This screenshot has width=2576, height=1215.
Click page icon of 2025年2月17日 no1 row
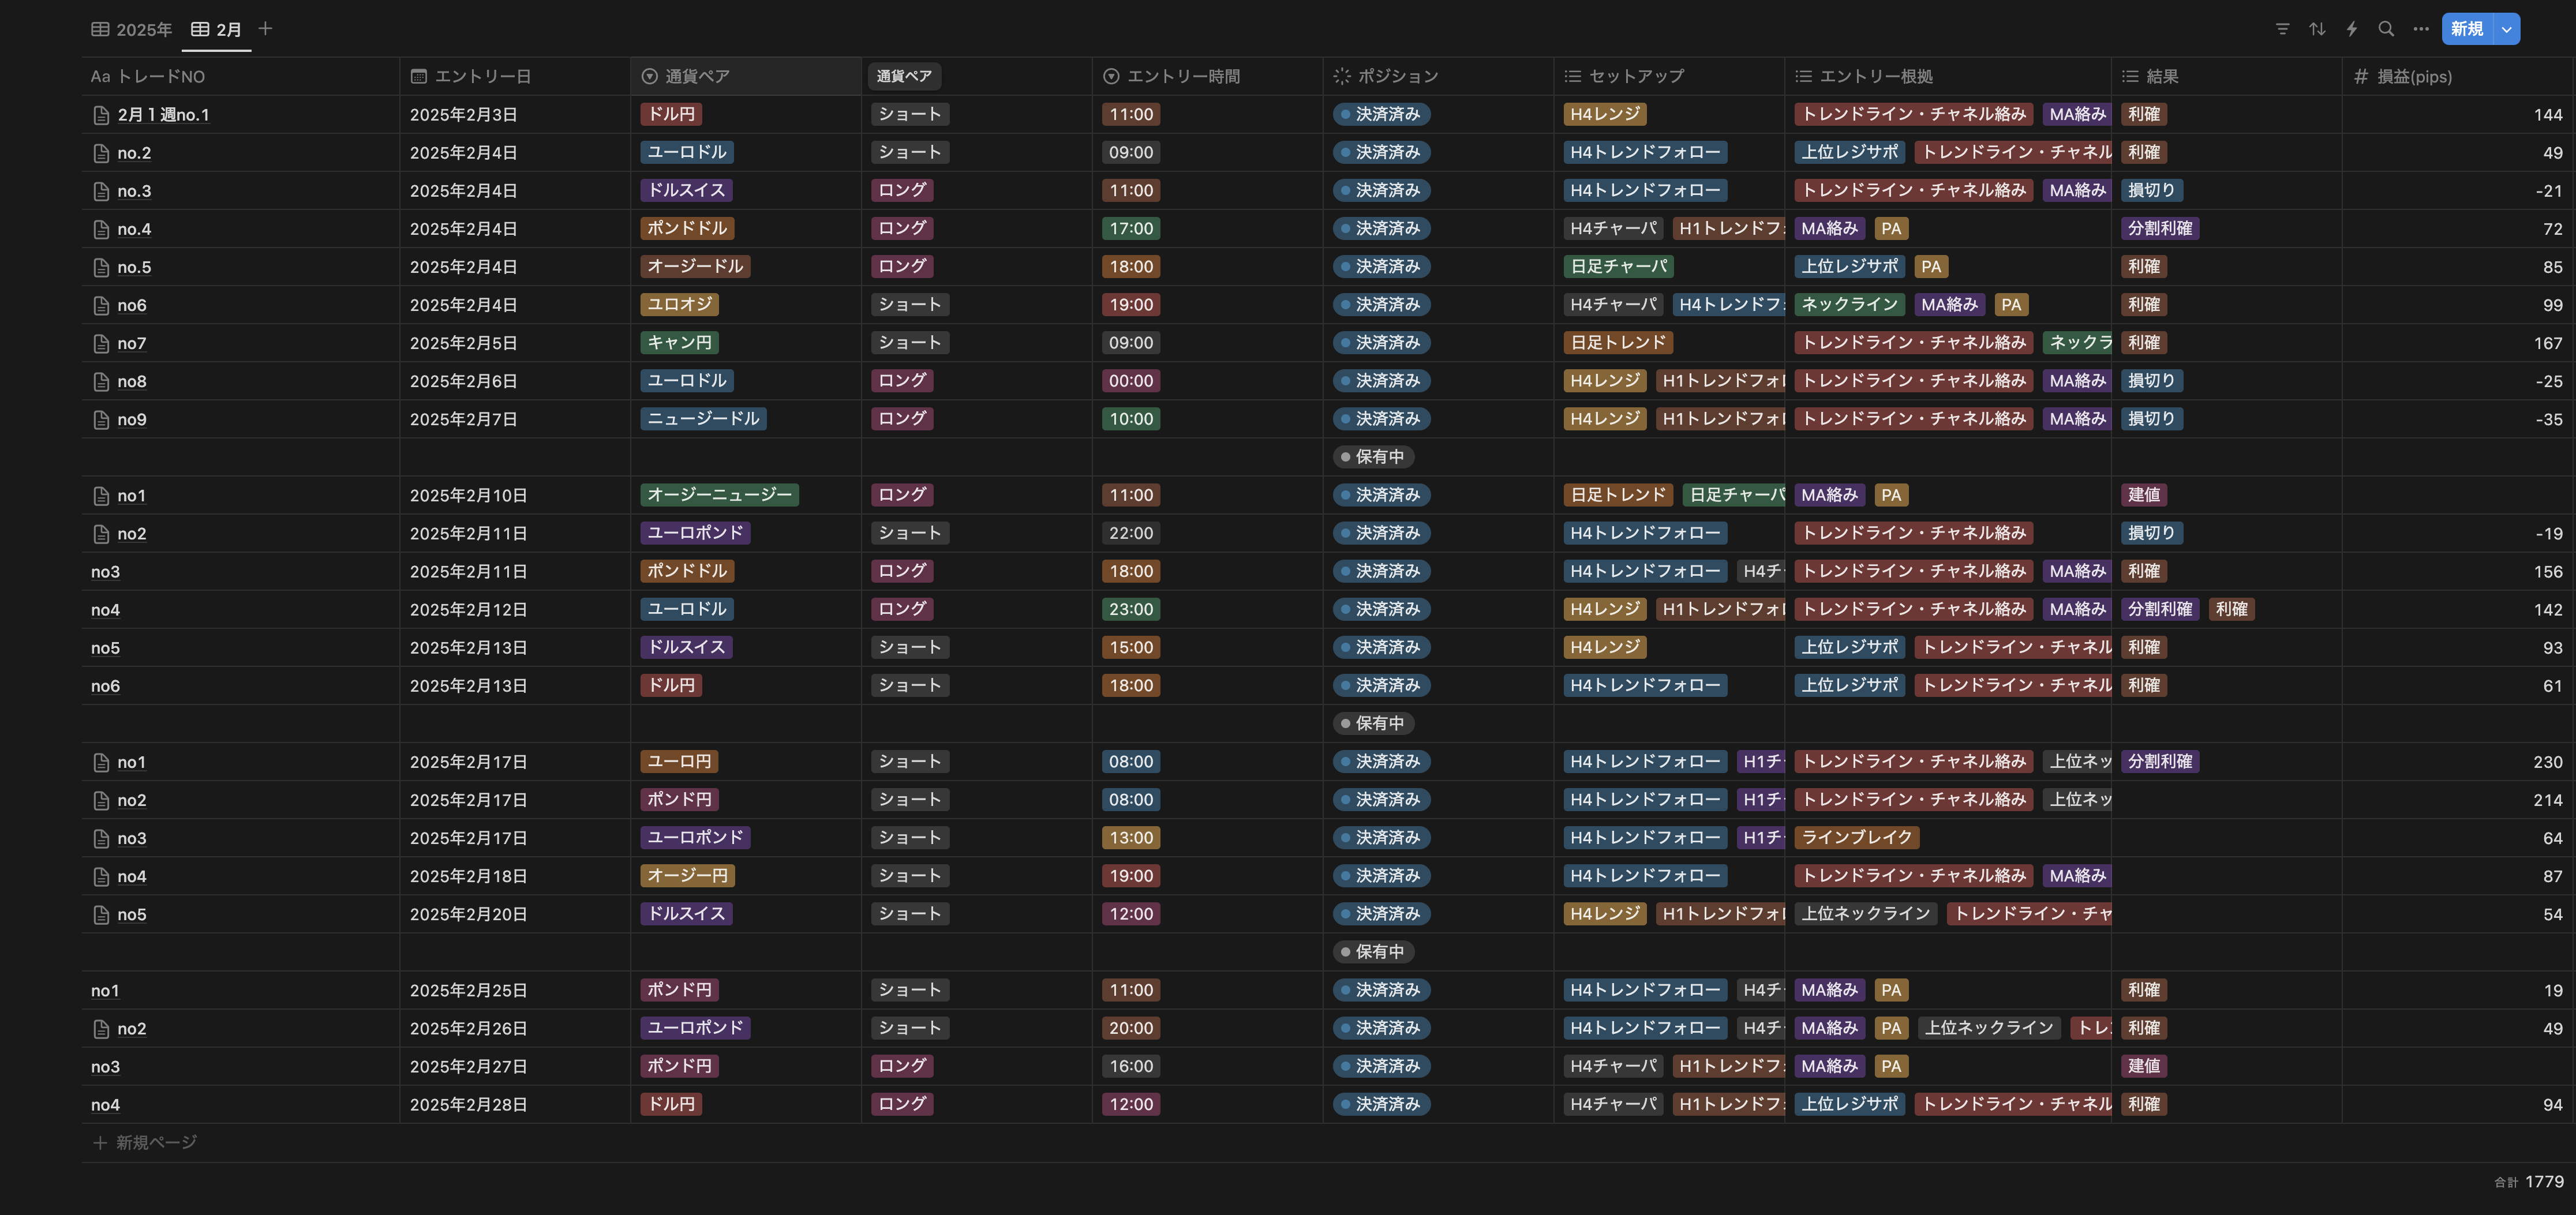[101, 762]
